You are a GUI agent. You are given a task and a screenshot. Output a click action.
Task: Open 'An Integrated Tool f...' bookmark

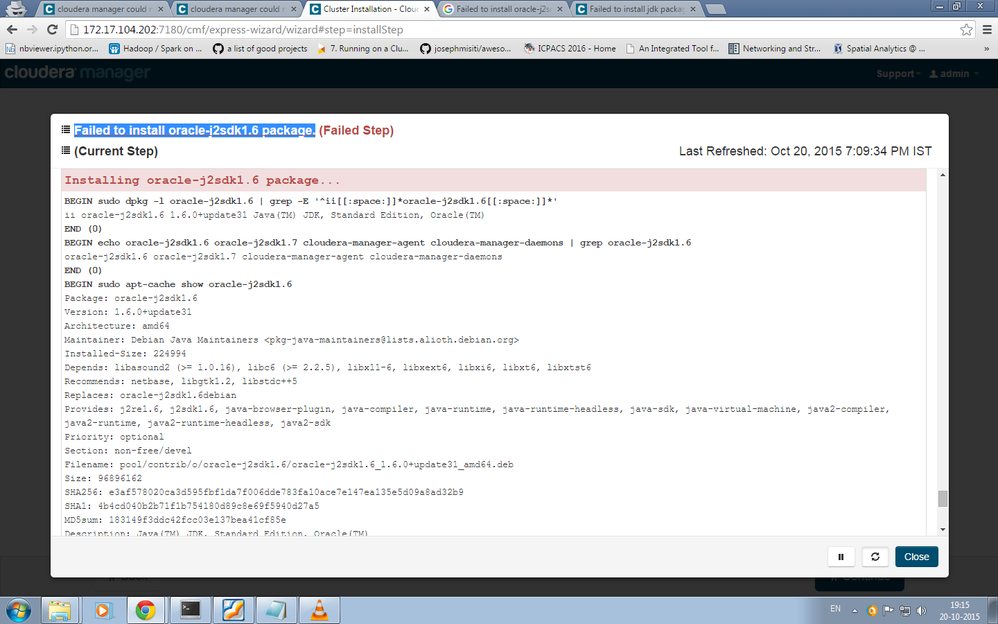[673, 48]
